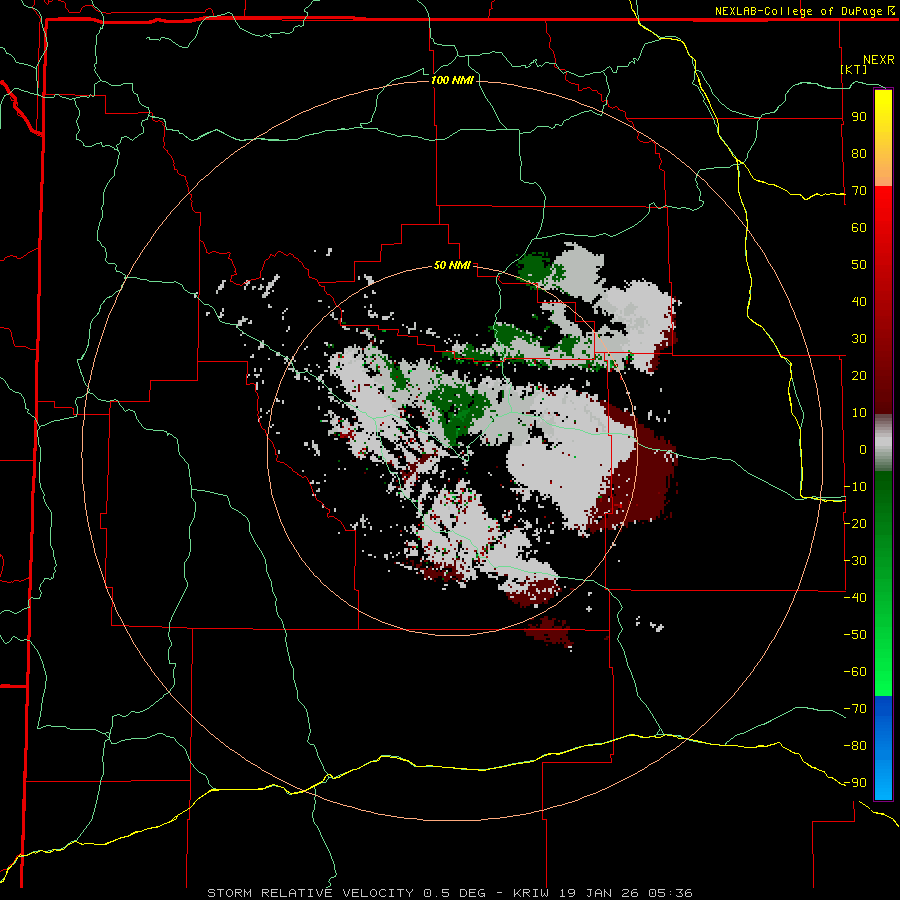Select the negative 50 knot scale label
The height and width of the screenshot is (900, 900).
[x=855, y=634]
